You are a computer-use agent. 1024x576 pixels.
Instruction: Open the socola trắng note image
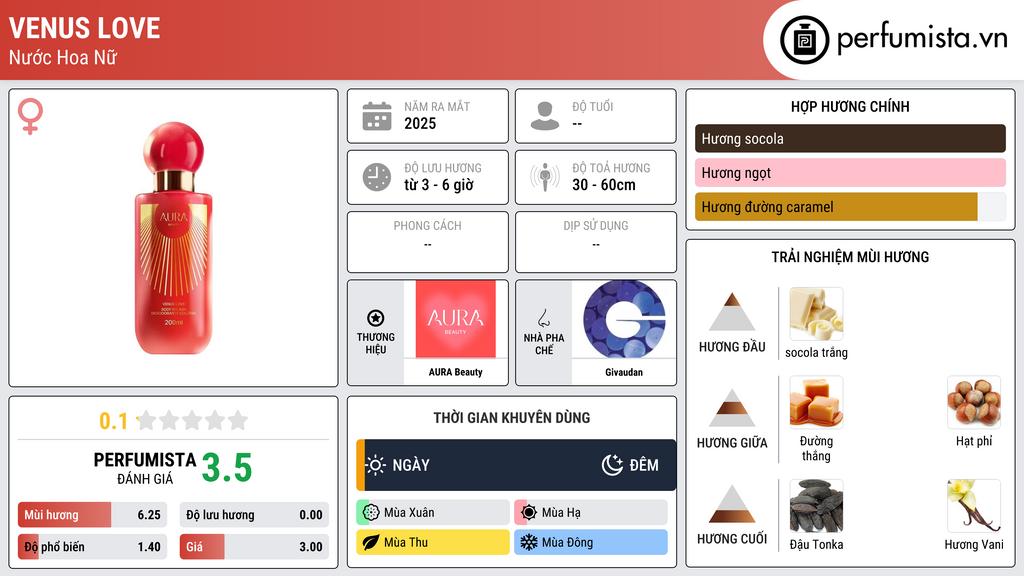(x=816, y=313)
